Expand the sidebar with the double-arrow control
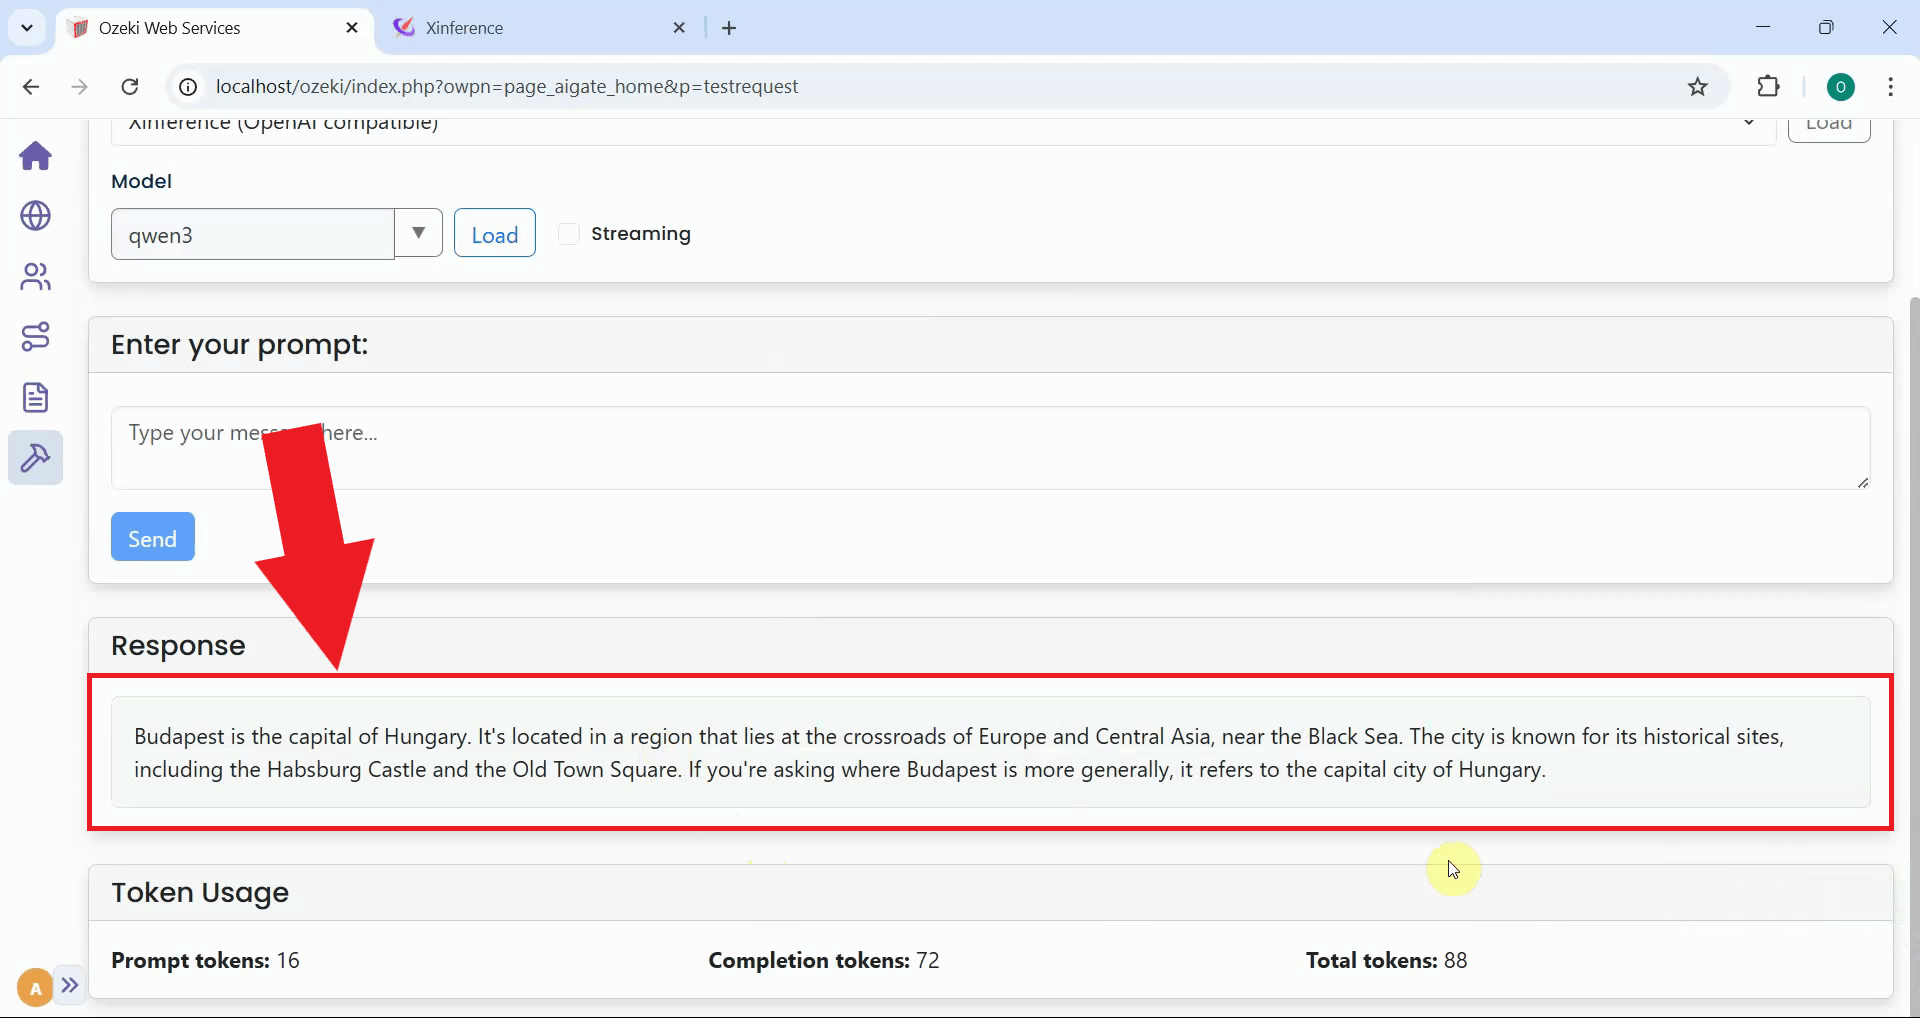Screen dimensions: 1920x1018 [x=69, y=987]
